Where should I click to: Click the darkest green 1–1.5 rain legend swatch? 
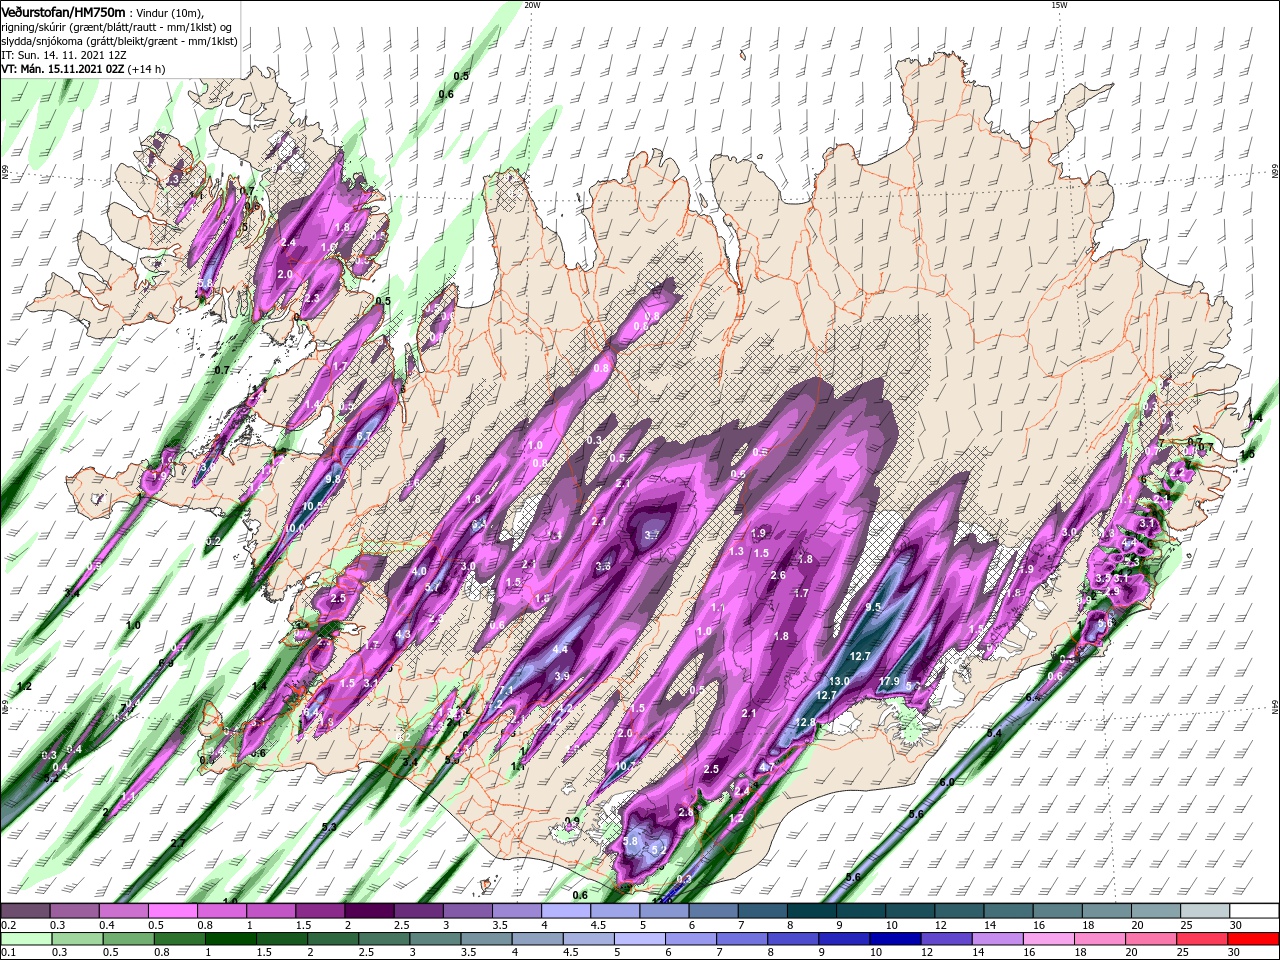[x=230, y=939]
